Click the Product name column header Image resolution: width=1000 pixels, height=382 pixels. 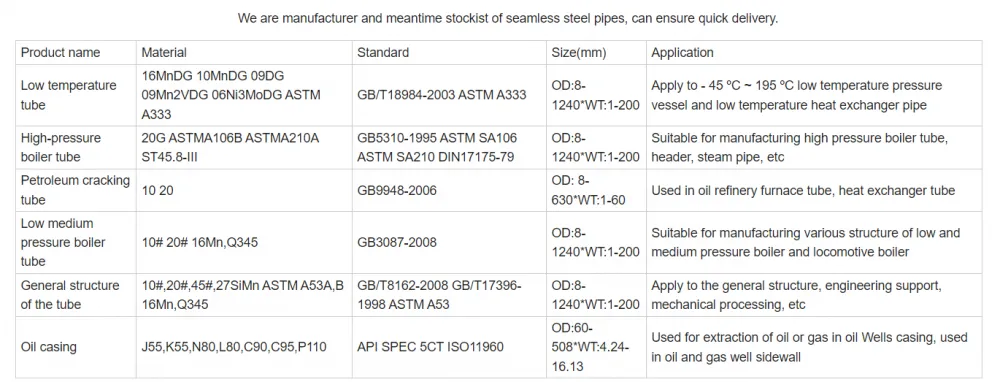[x=76, y=52]
